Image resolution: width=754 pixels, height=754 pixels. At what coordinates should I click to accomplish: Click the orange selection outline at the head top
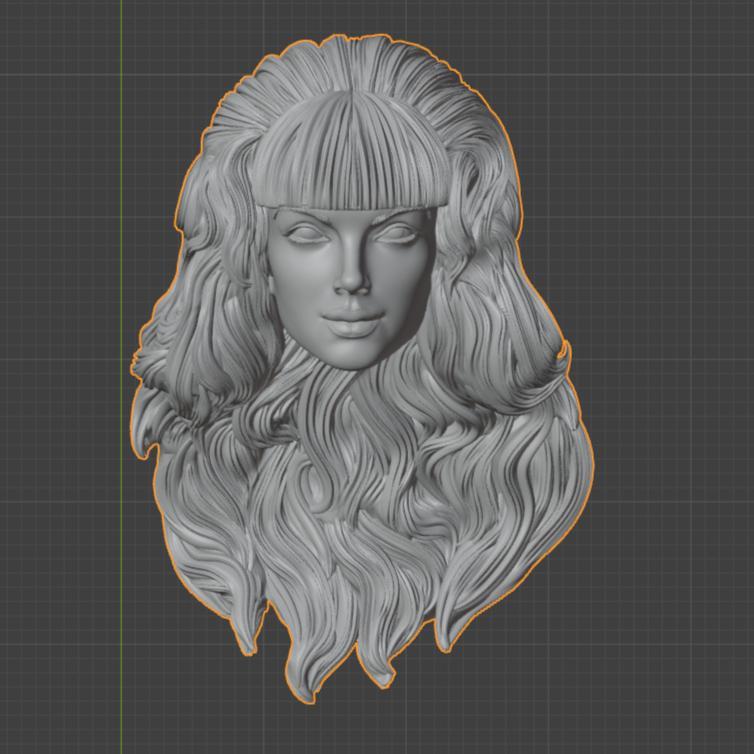(353, 36)
